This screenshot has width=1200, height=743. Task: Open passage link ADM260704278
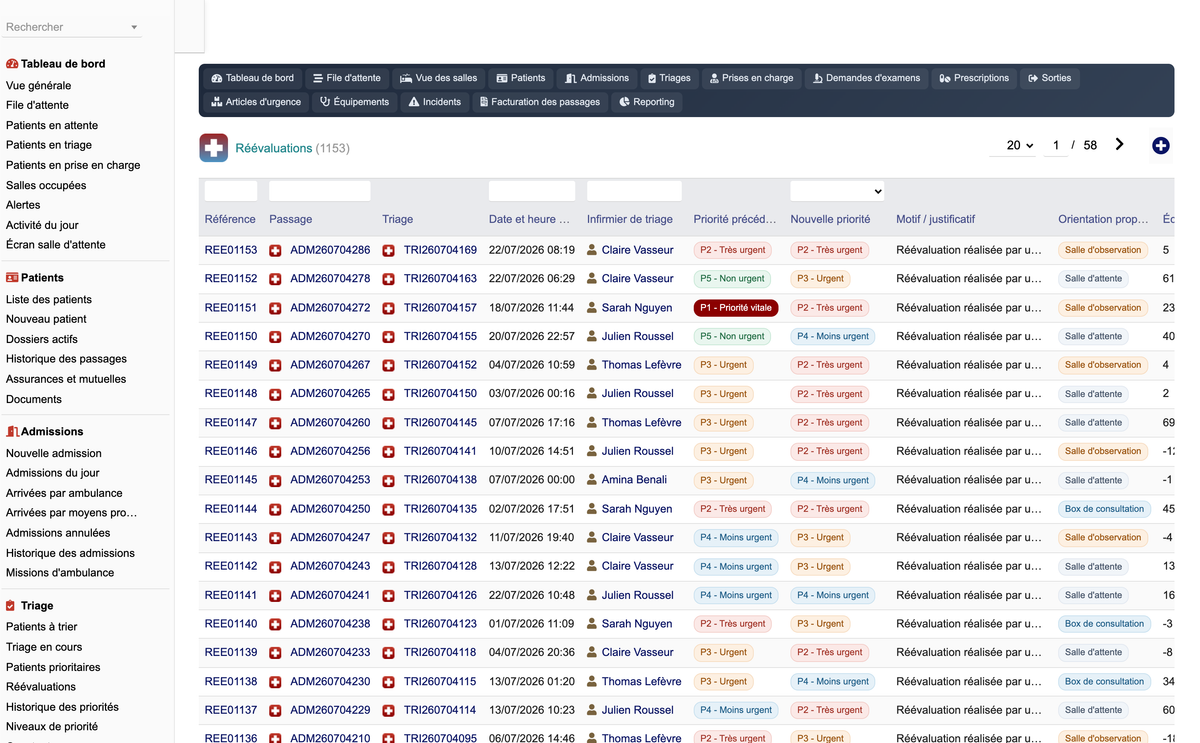click(x=330, y=279)
